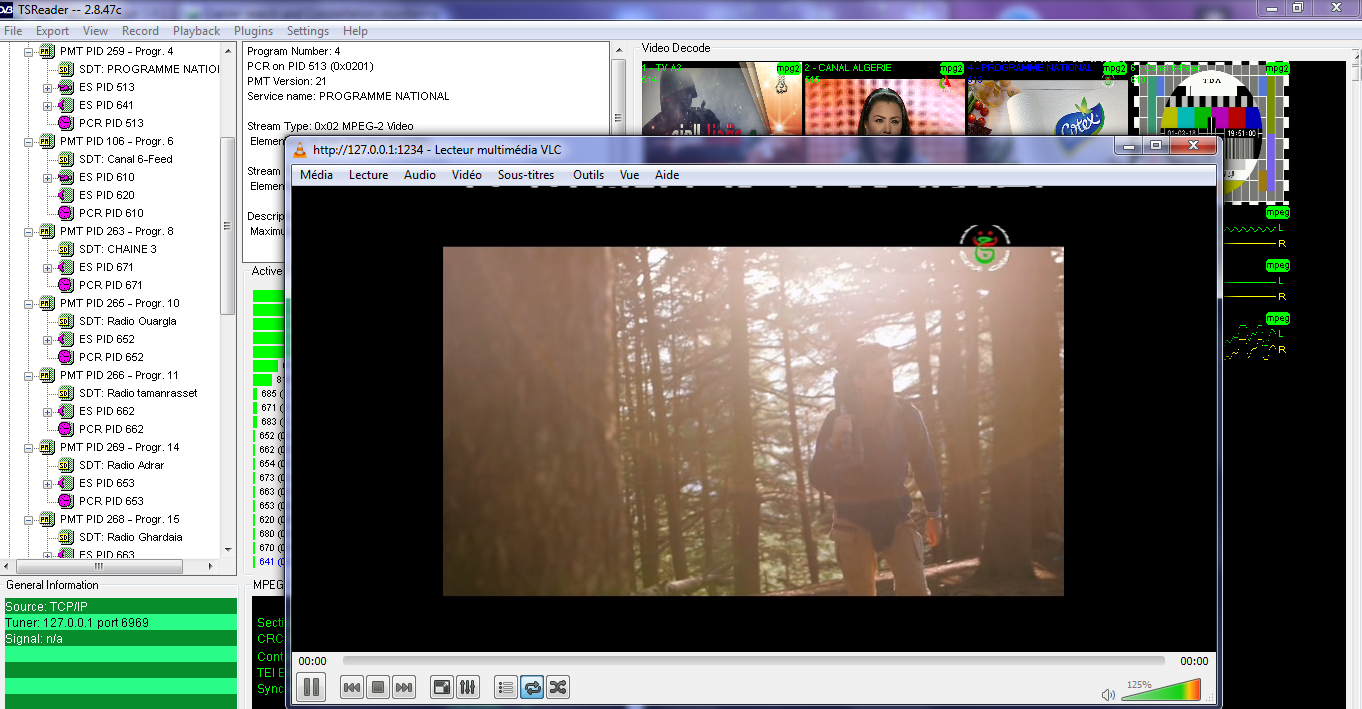Click the VLC stop button
Image resolution: width=1362 pixels, height=709 pixels.
(x=378, y=687)
